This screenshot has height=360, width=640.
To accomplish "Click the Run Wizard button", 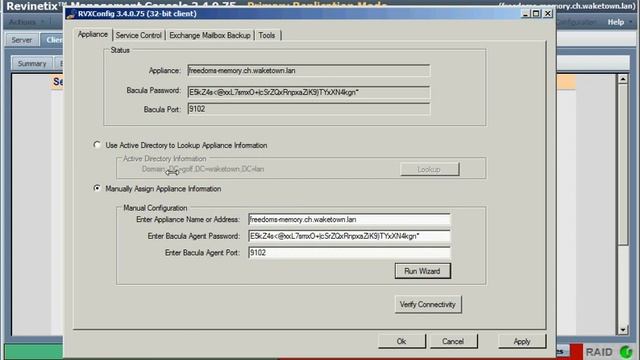I will click(422, 271).
